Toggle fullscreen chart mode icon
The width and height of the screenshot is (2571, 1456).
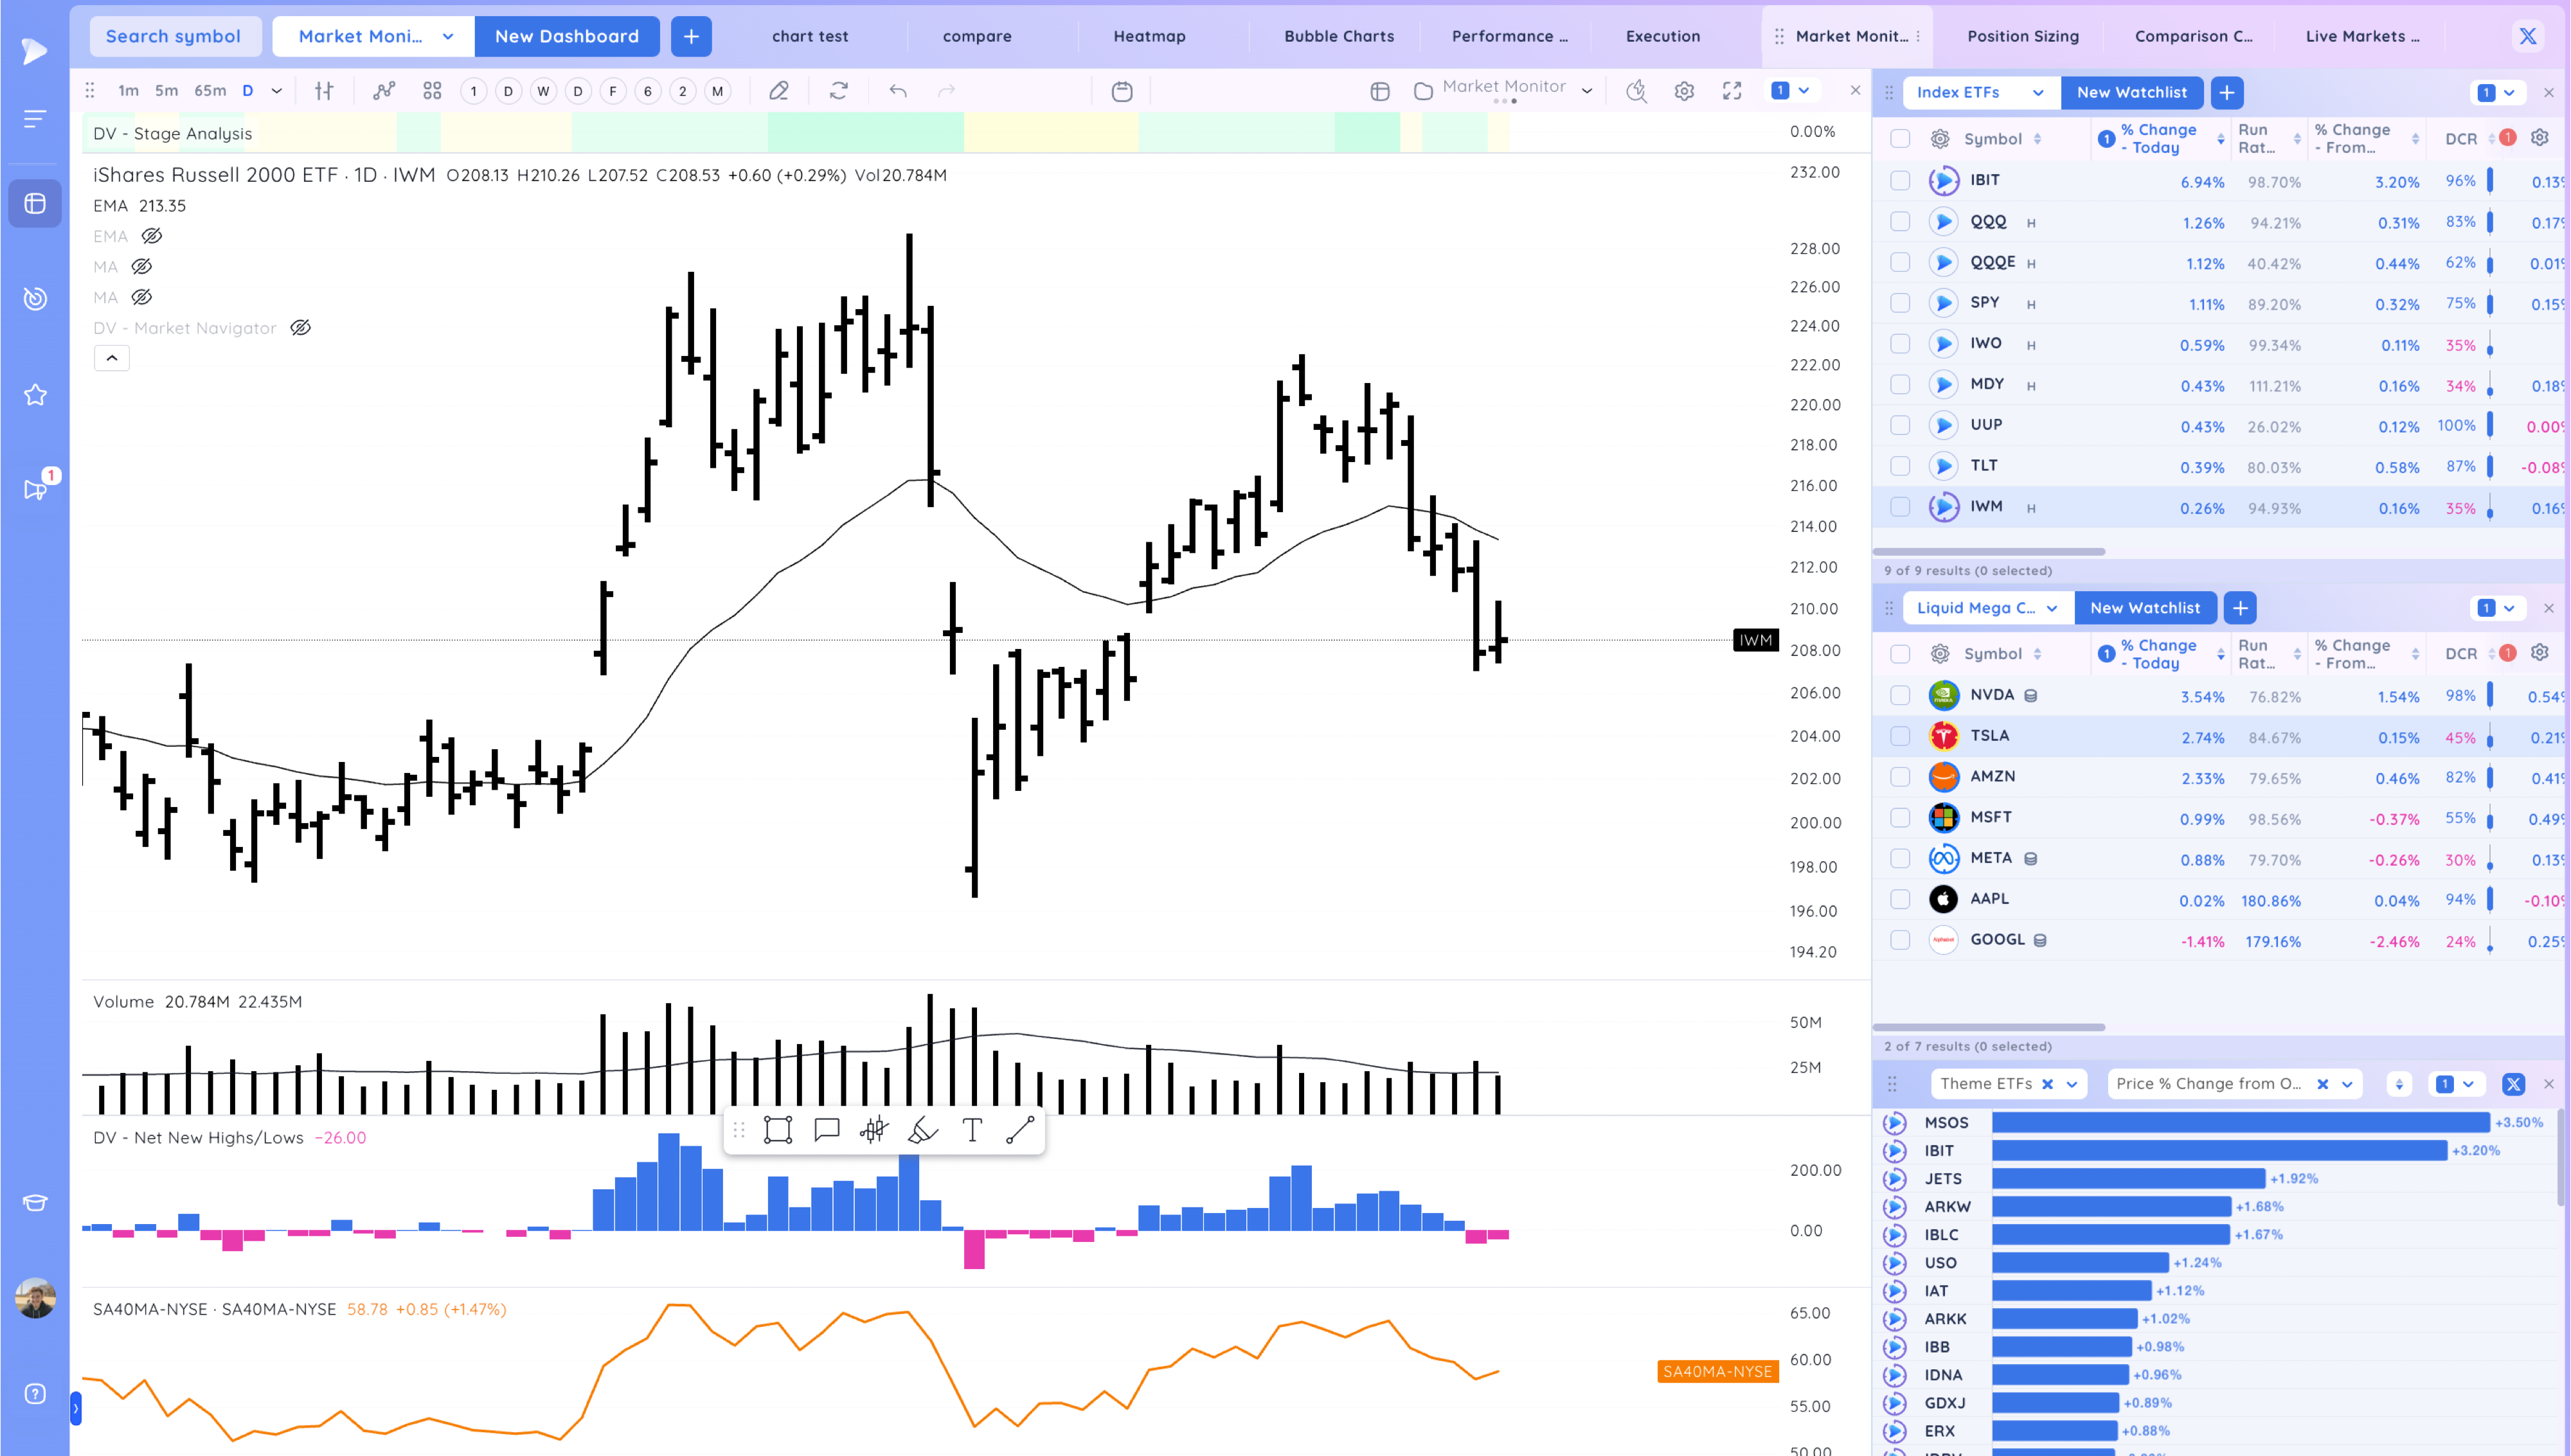[x=1732, y=91]
